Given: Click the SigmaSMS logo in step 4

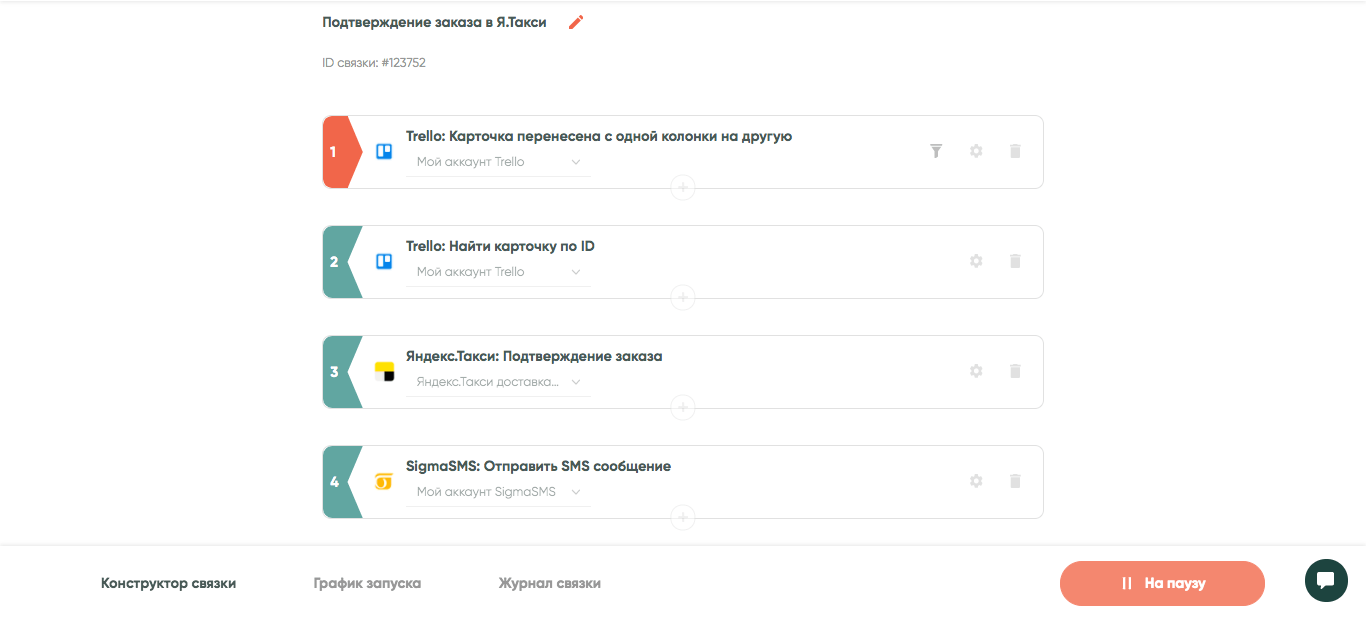Looking at the screenshot, I should click(x=384, y=482).
